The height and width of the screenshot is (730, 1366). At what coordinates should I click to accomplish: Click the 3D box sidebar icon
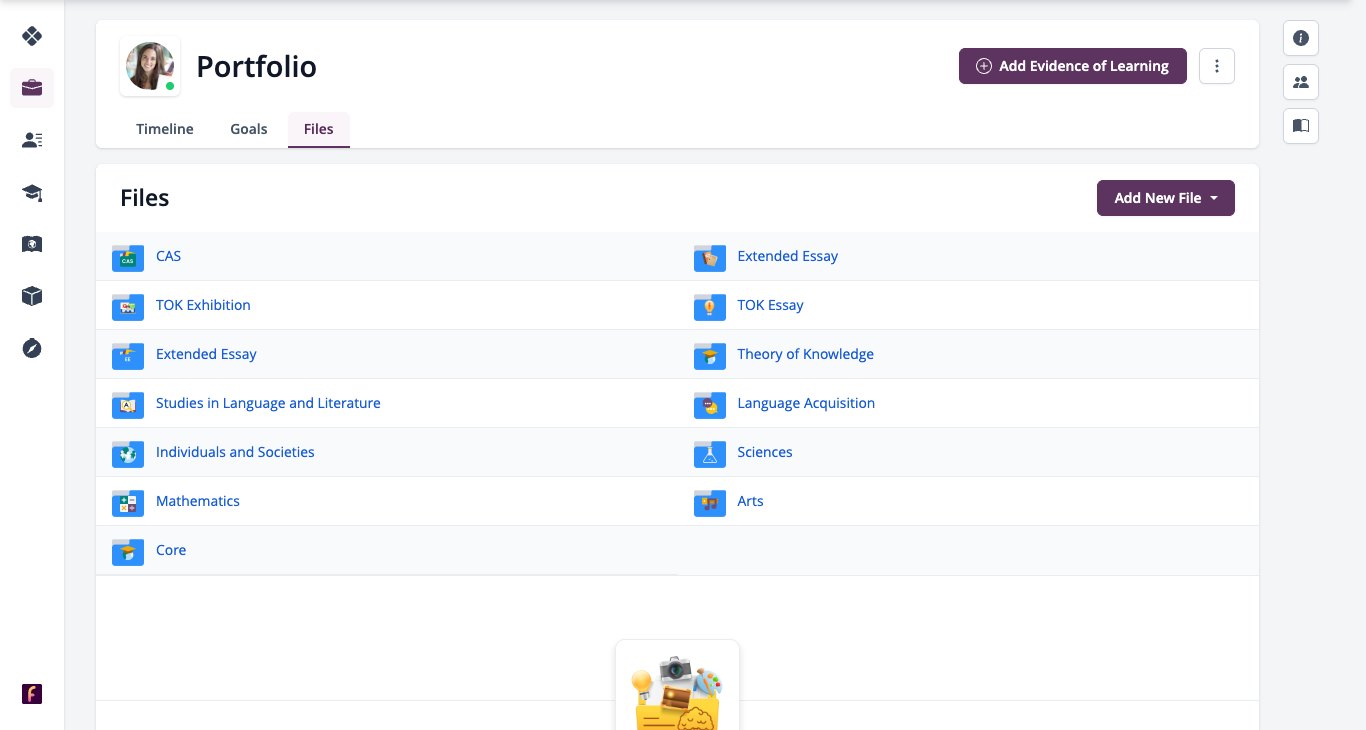point(32,296)
